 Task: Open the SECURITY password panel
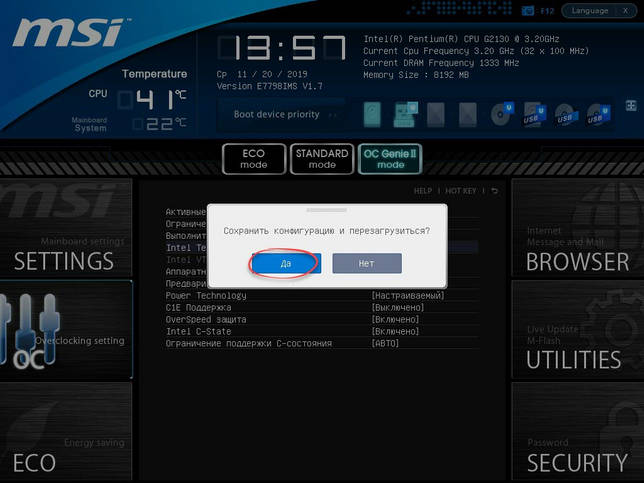click(x=577, y=431)
